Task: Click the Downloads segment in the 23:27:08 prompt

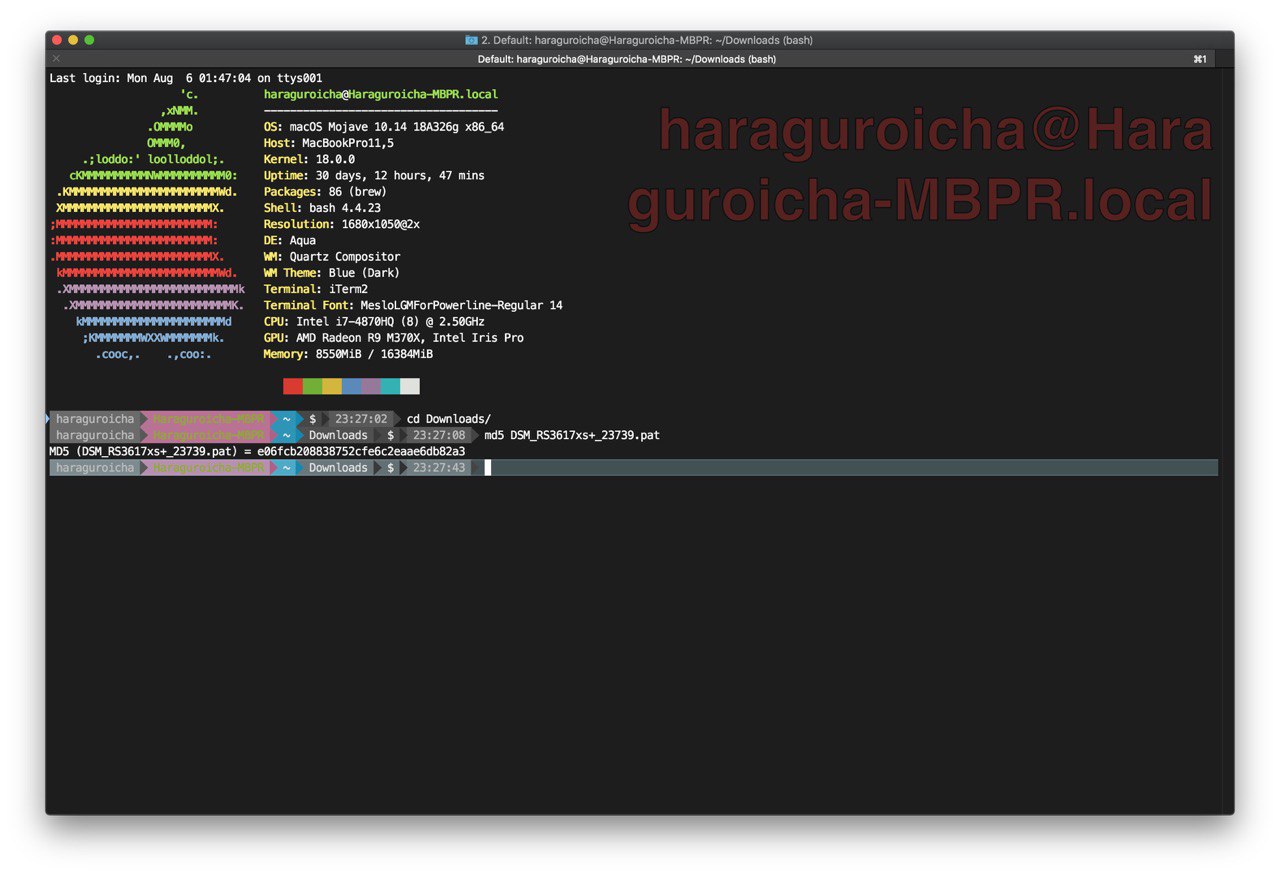Action: tap(338, 435)
